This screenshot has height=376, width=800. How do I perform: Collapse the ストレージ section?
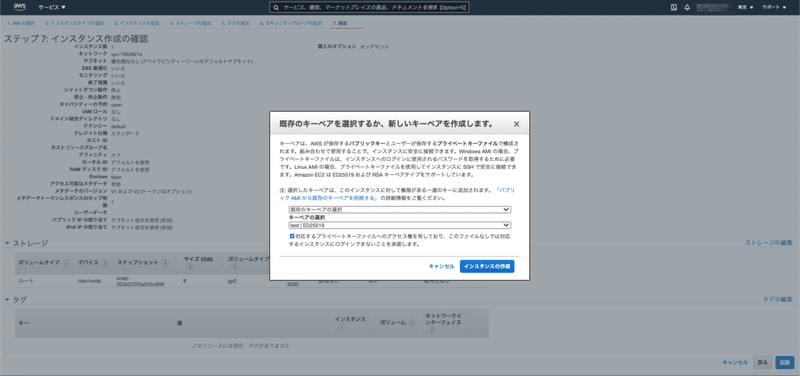click(x=7, y=243)
